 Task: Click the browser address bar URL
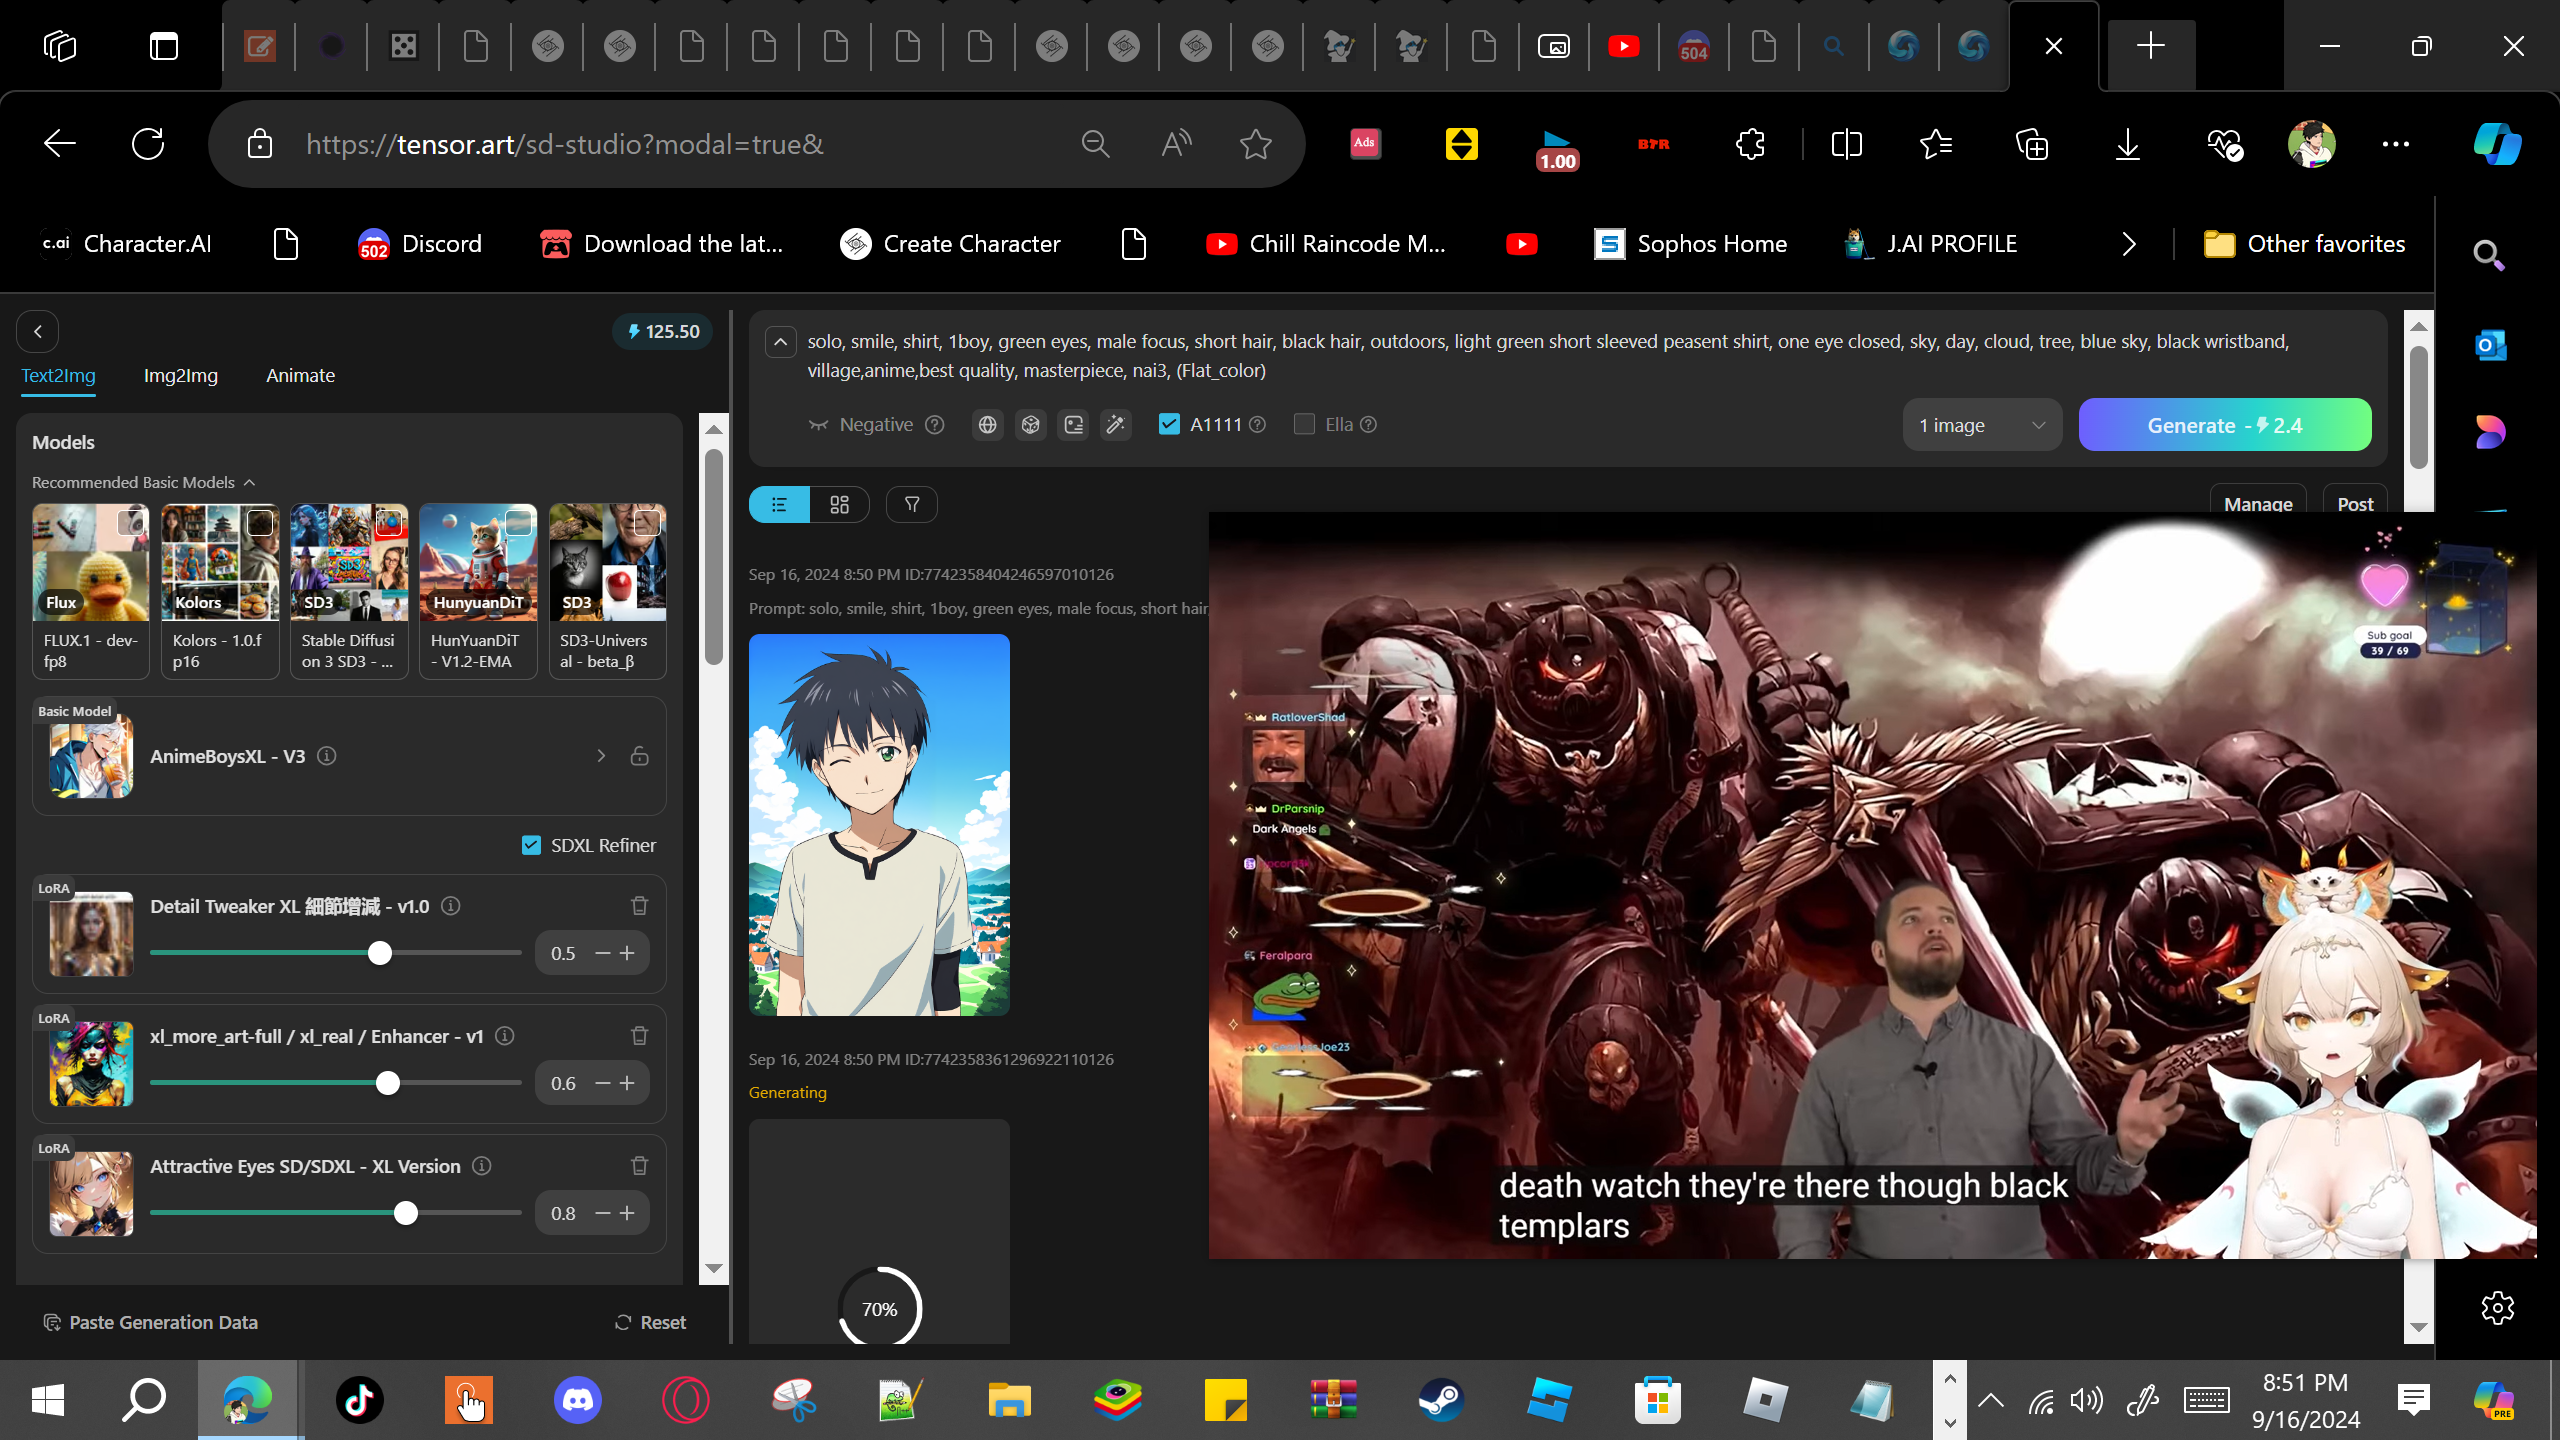tap(565, 144)
